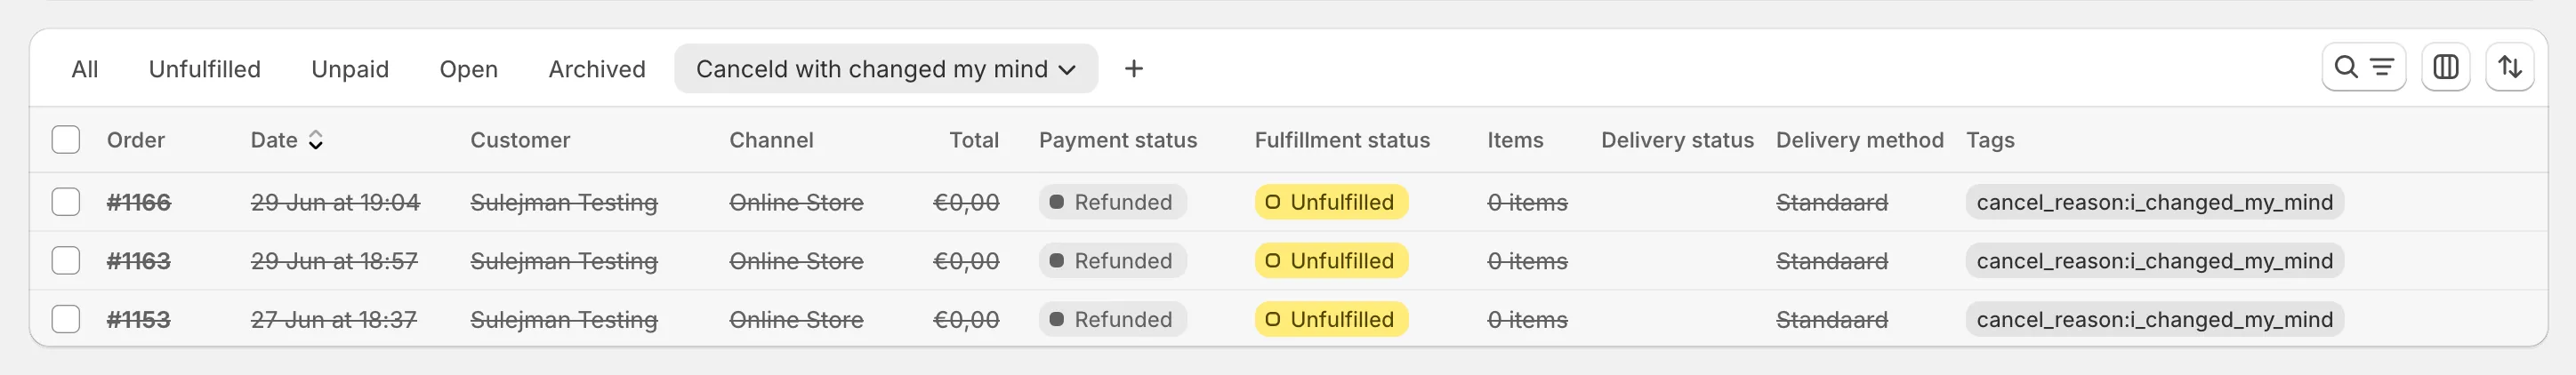Select order #1153 checkbox
The width and height of the screenshot is (2576, 375).
point(66,320)
